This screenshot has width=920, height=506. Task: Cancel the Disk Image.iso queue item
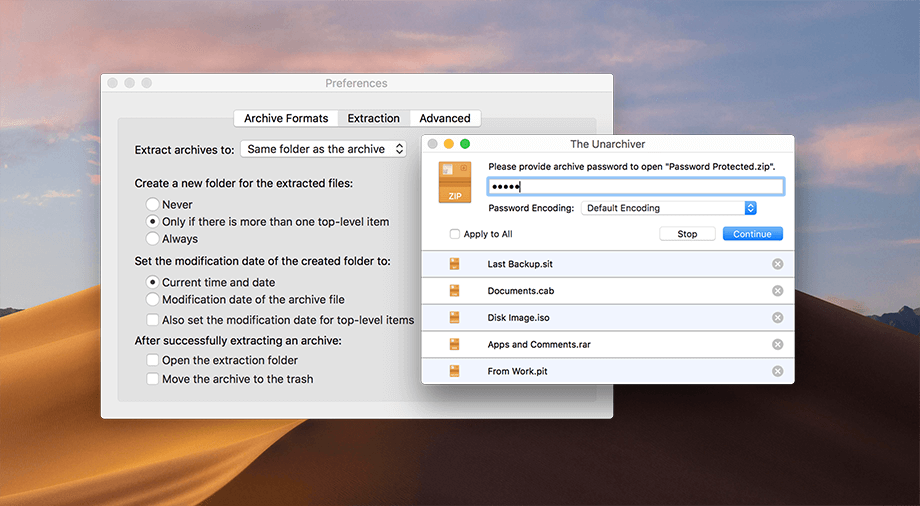coord(777,318)
